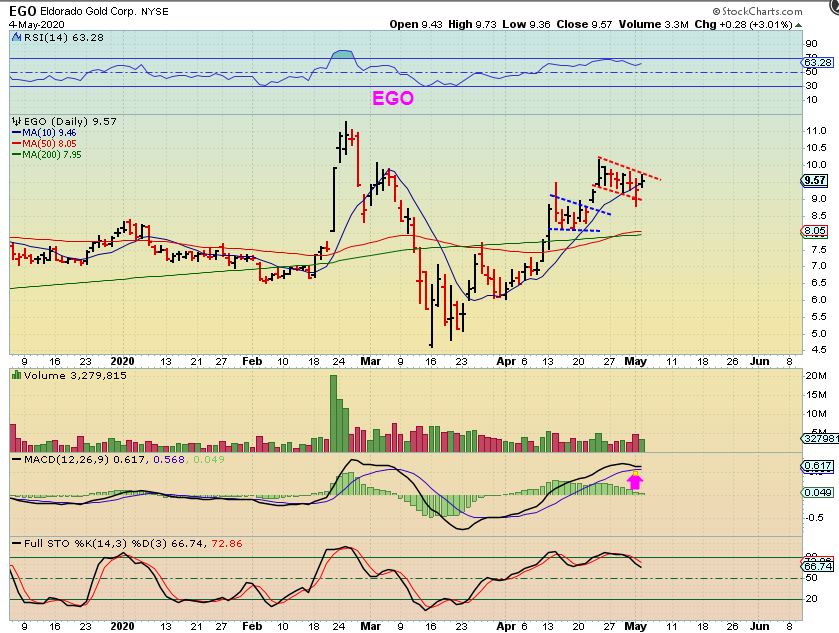The image size is (839, 633).
Task: Click the boxed 327981 volume axis label
Action: [820, 438]
